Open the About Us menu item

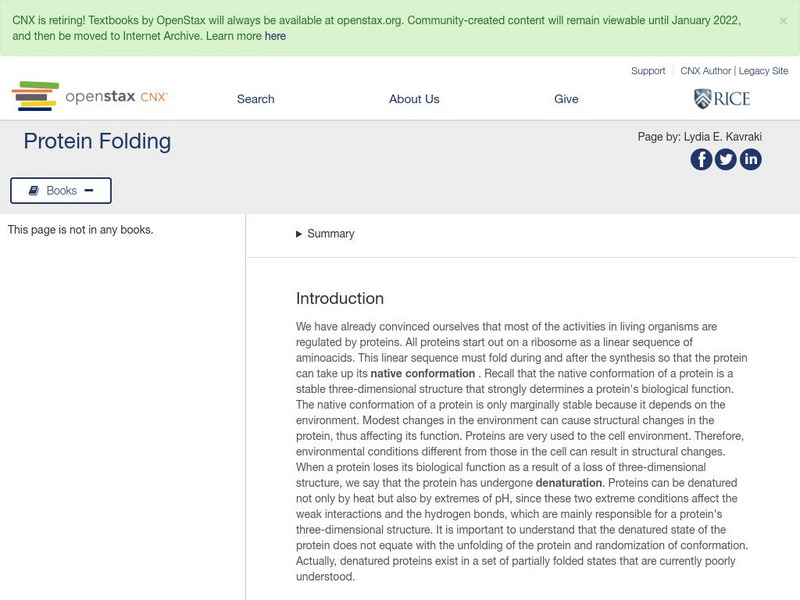[414, 99]
